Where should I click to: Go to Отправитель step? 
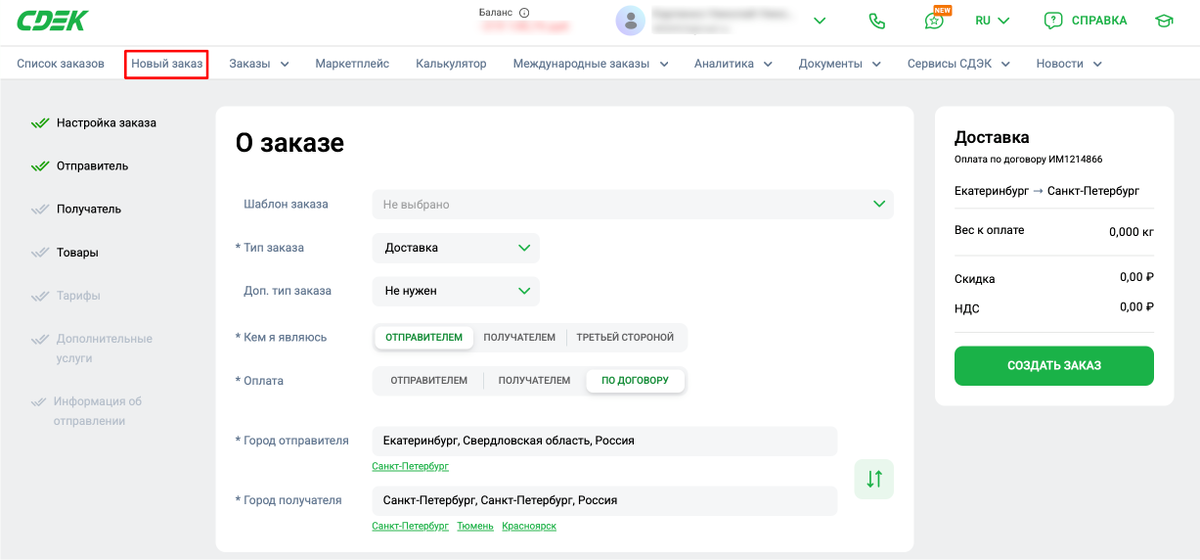point(92,166)
